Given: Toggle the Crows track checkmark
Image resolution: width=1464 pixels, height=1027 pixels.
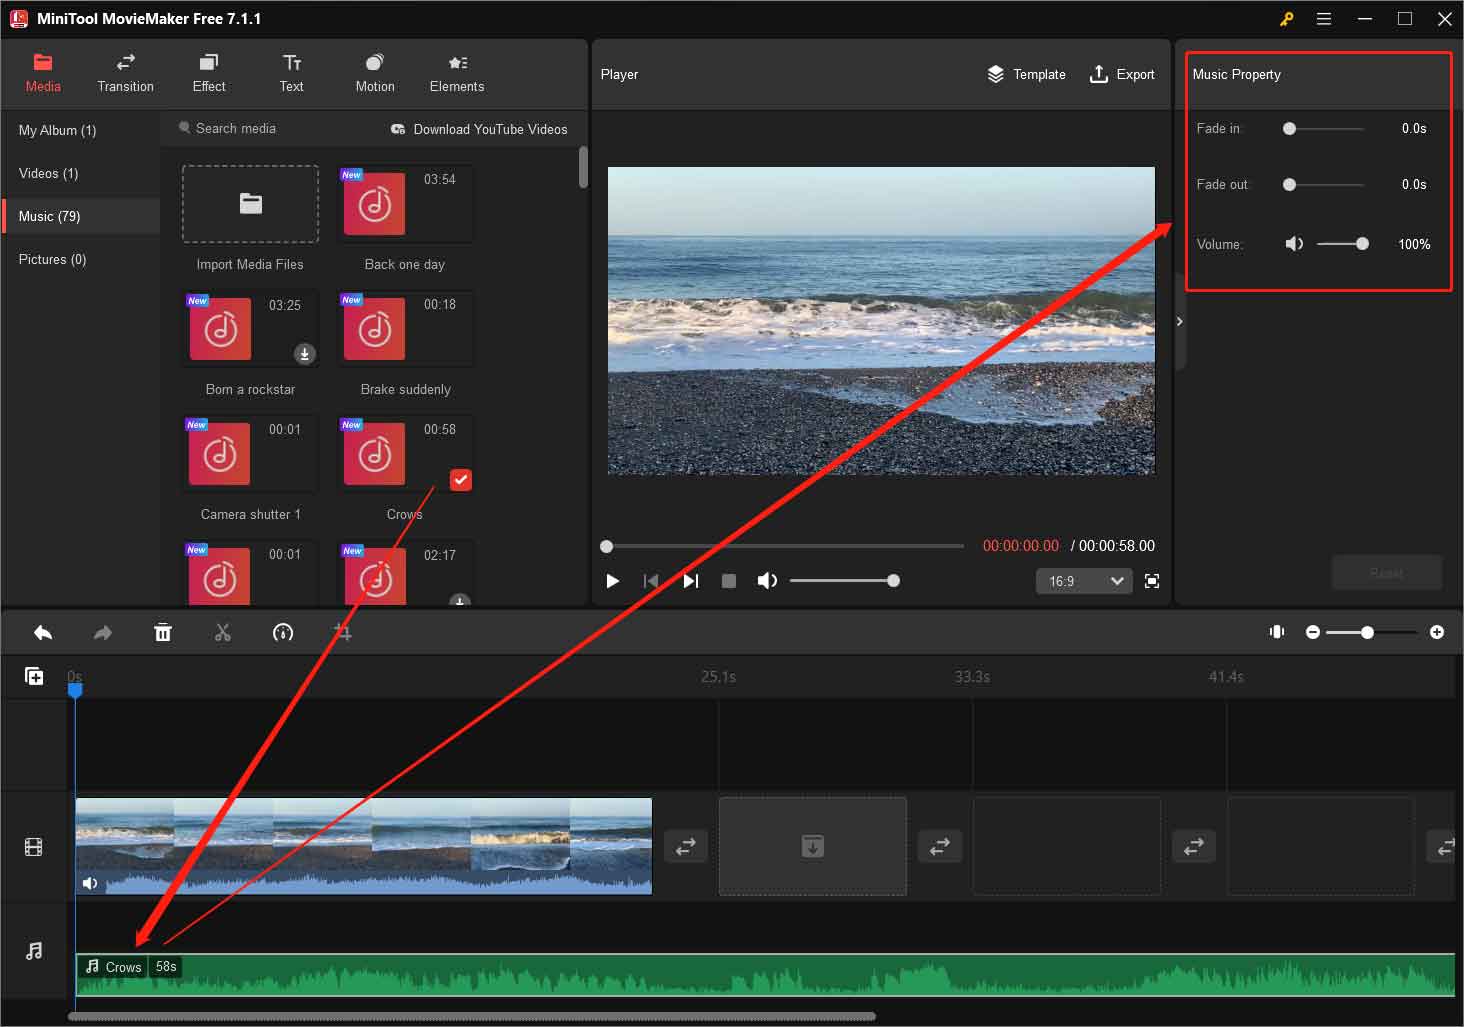Looking at the screenshot, I should (x=460, y=480).
